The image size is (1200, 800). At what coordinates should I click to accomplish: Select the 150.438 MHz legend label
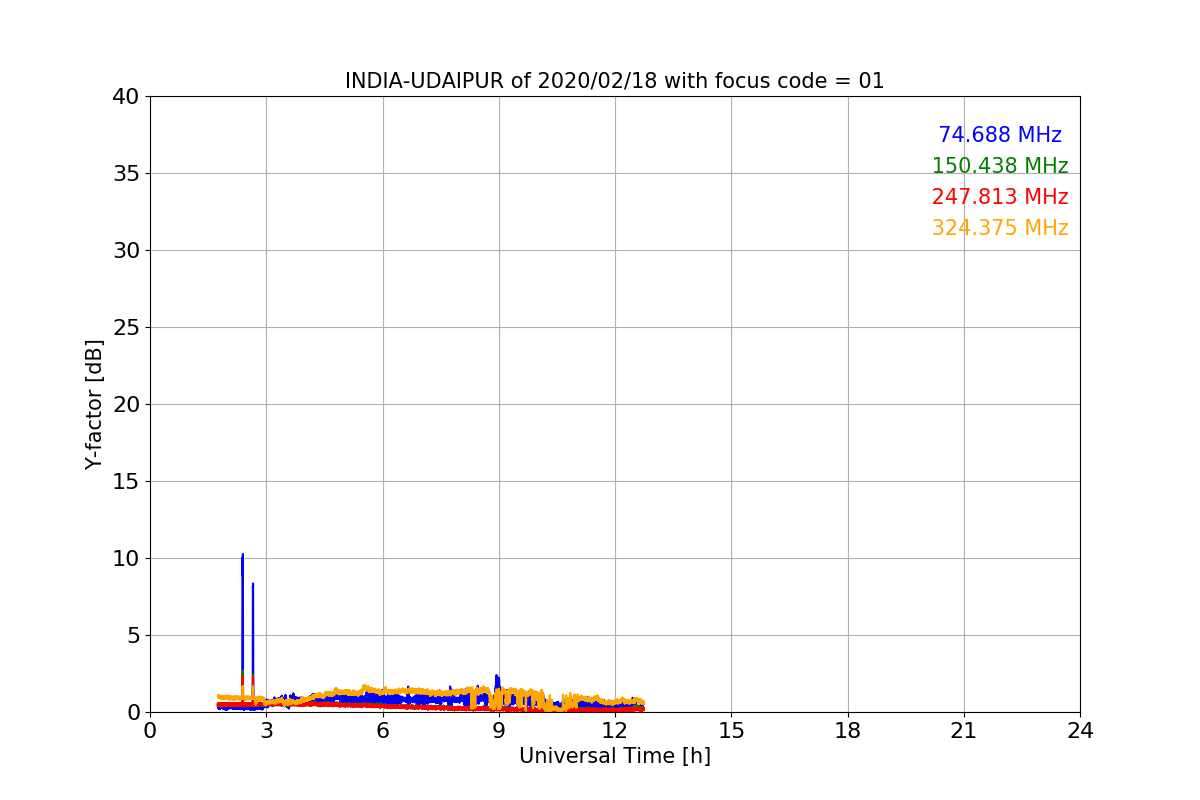click(x=1000, y=166)
